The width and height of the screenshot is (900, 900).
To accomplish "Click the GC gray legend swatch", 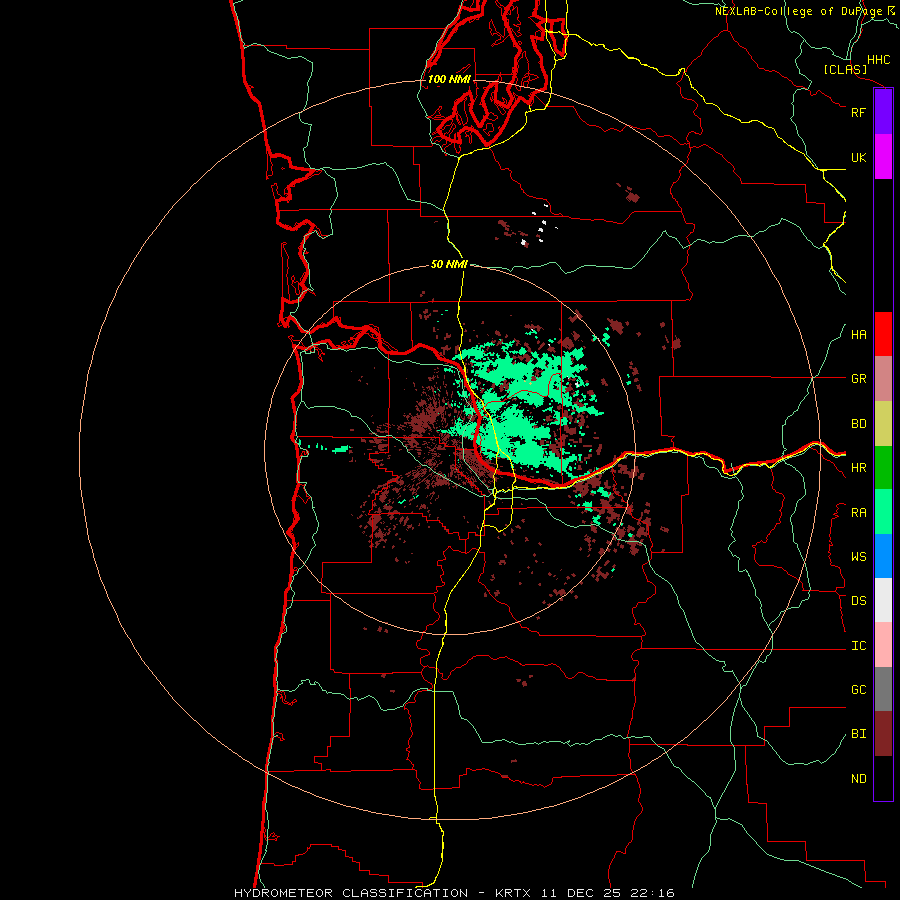I will pyautogui.click(x=883, y=689).
